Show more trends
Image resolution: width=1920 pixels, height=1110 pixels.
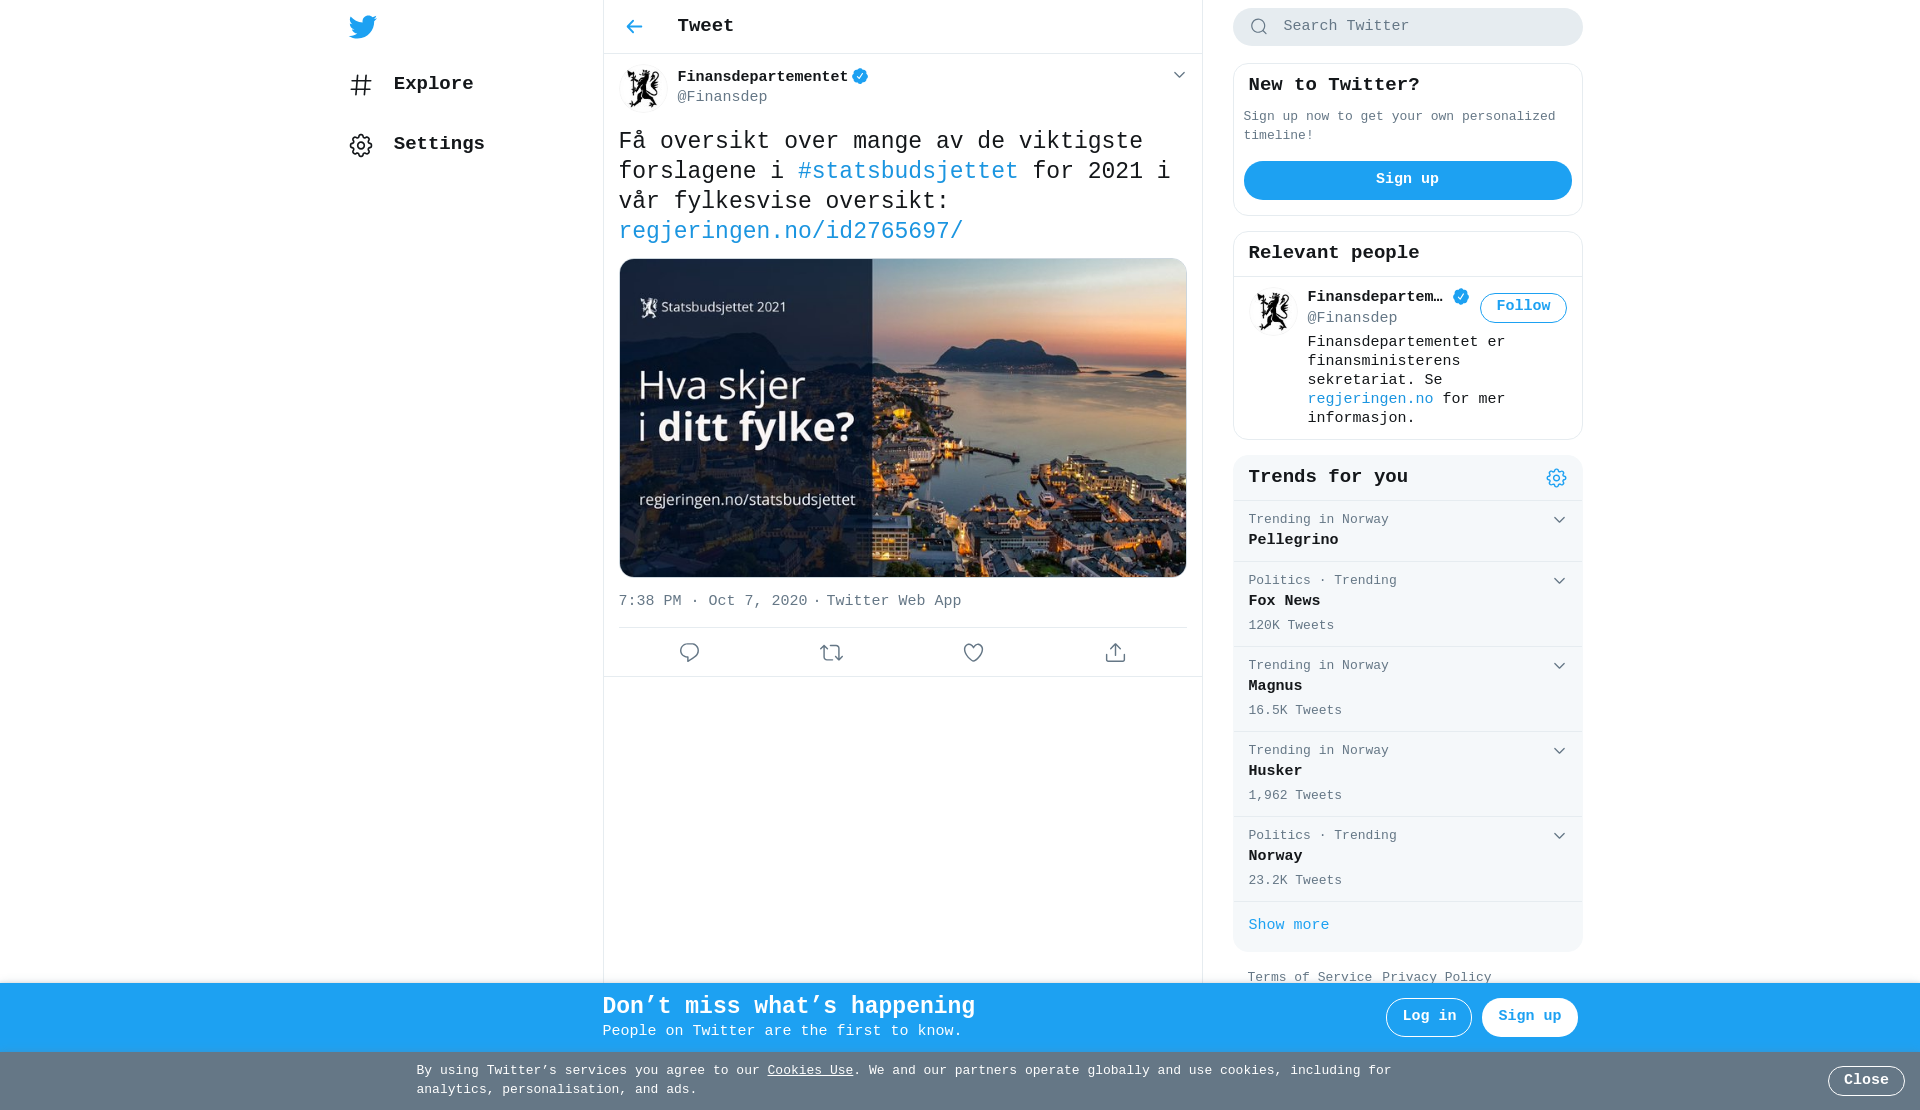pyautogui.click(x=1289, y=926)
